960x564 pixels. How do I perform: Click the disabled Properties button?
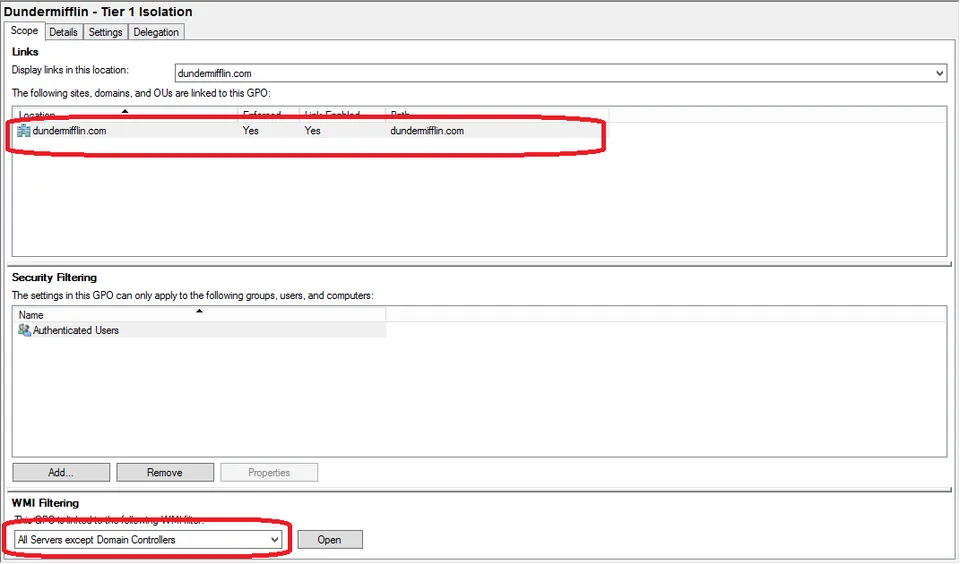269,472
